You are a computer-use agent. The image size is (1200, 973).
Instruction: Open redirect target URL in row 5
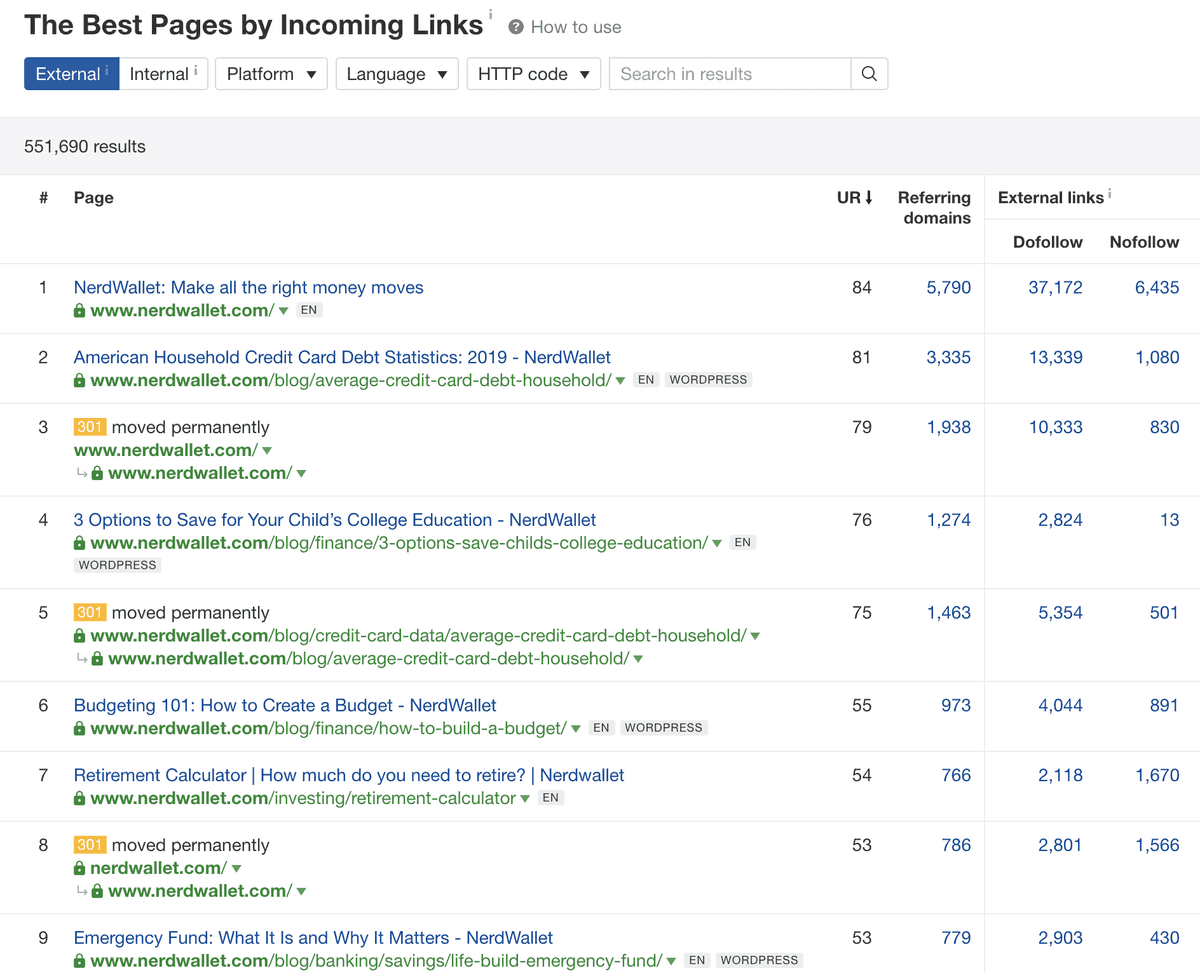point(369,659)
